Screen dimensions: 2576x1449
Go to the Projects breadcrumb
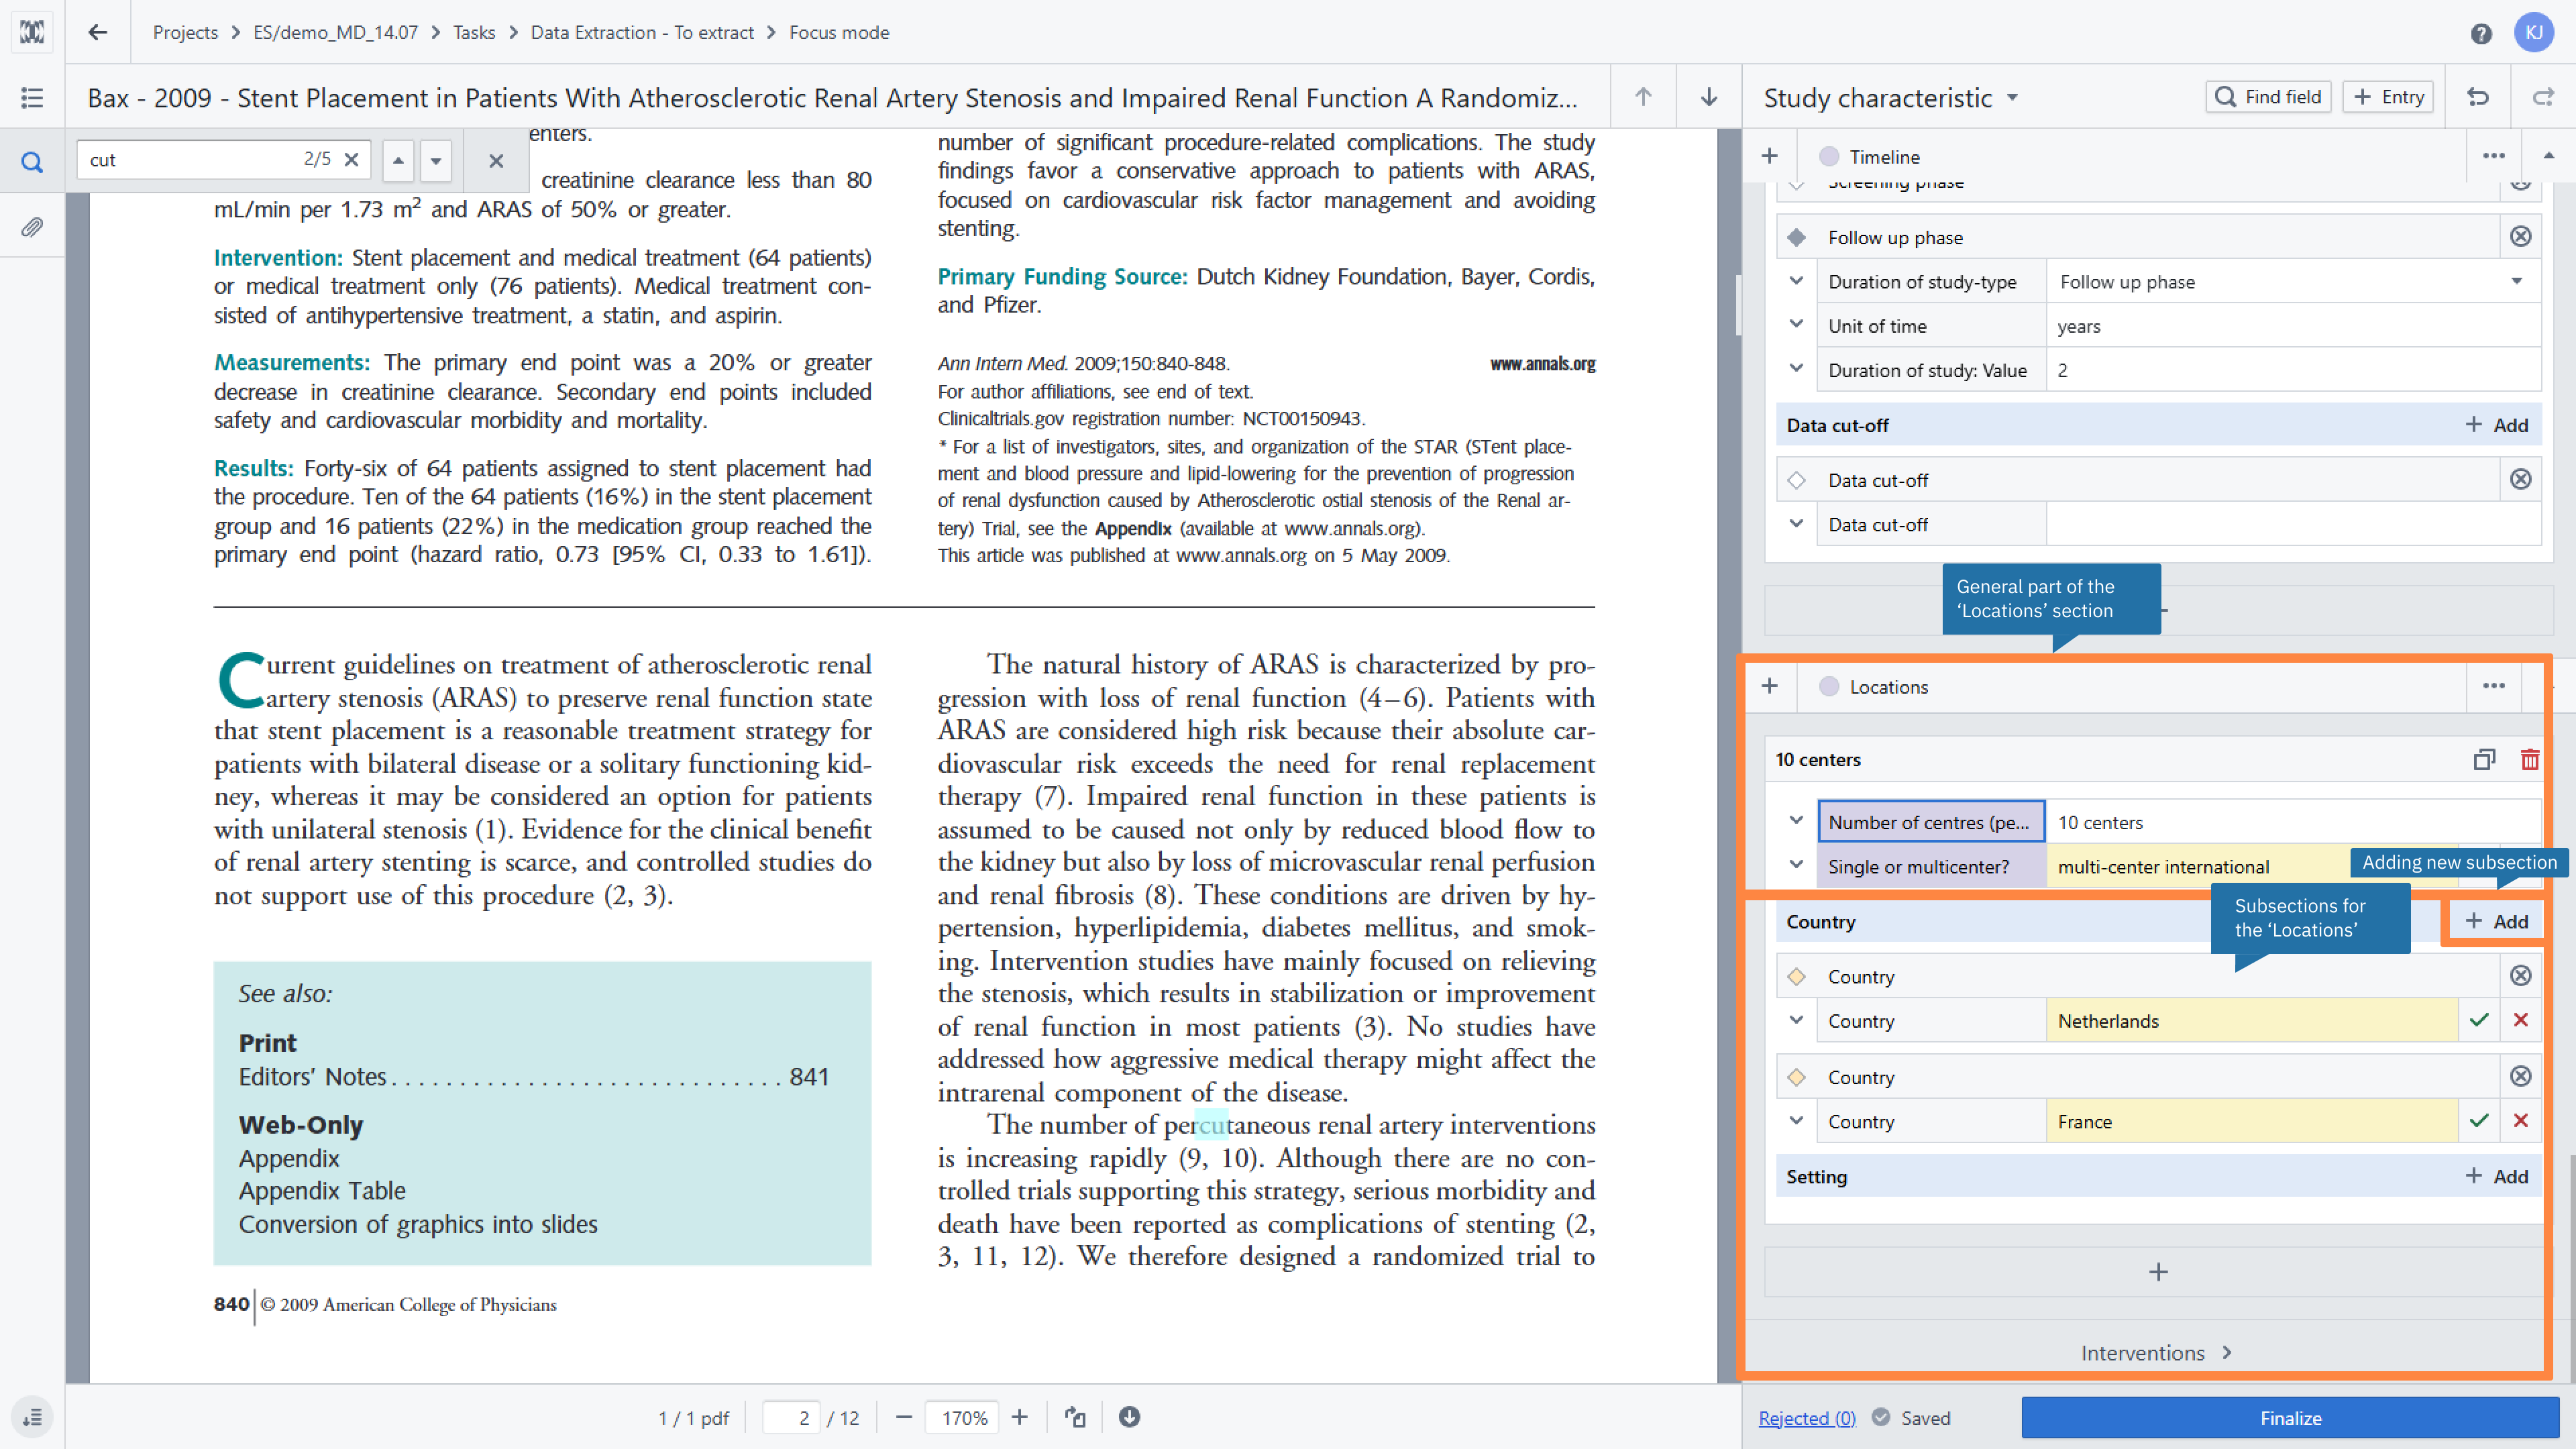pyautogui.click(x=185, y=32)
